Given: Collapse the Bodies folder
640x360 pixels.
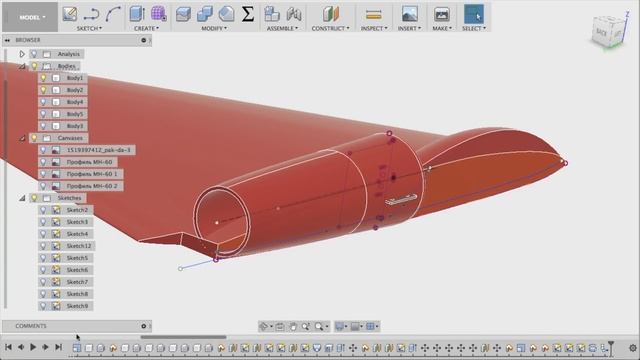Looking at the screenshot, I should tap(22, 66).
